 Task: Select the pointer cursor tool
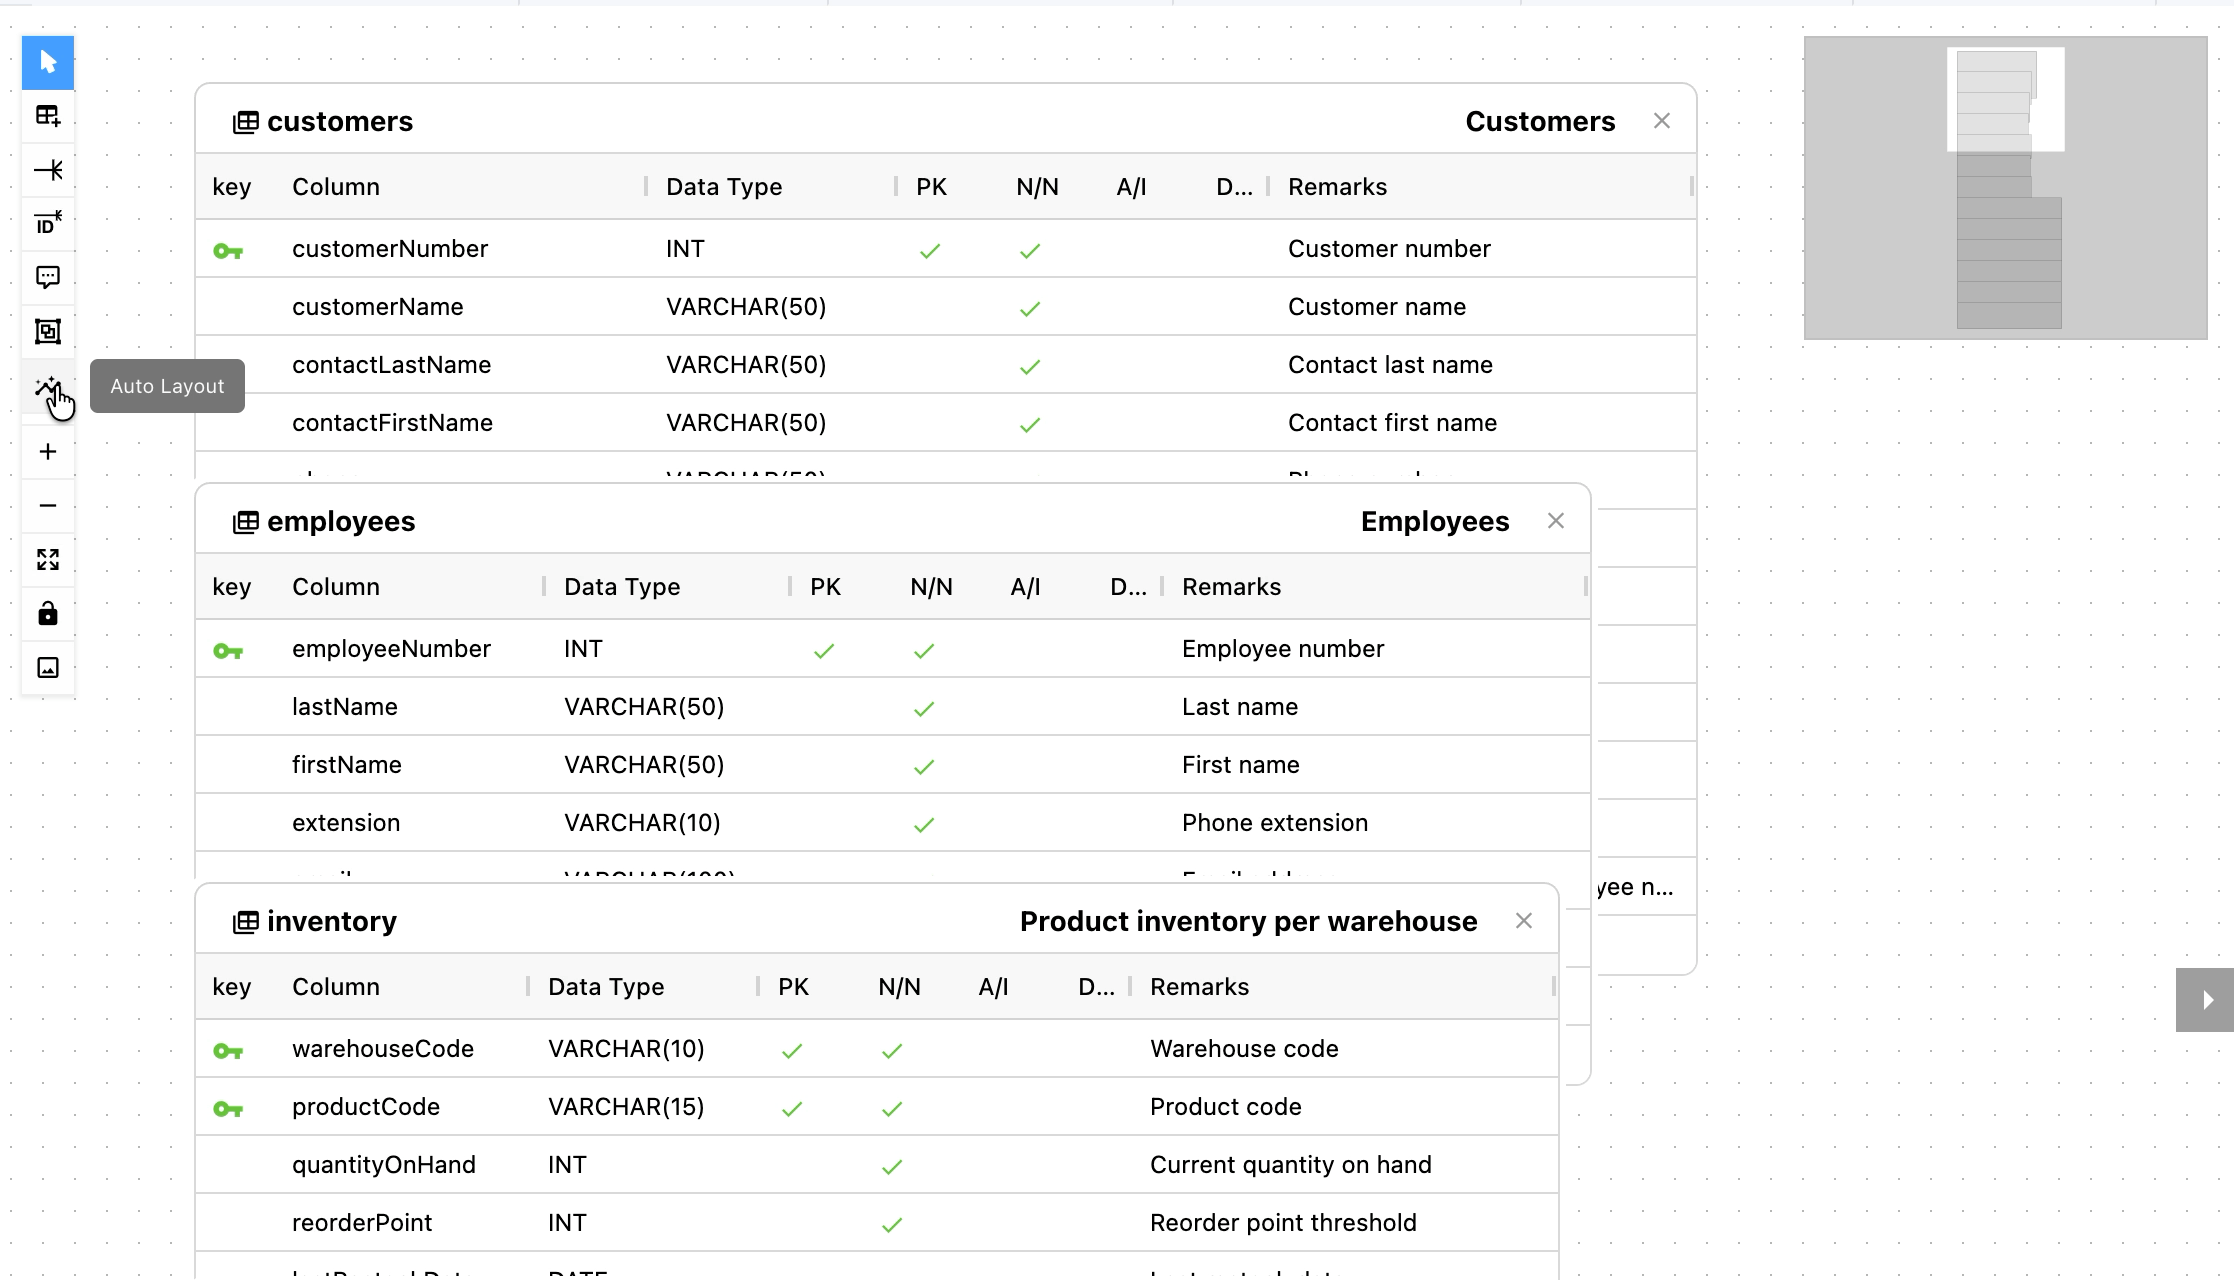pyautogui.click(x=48, y=62)
